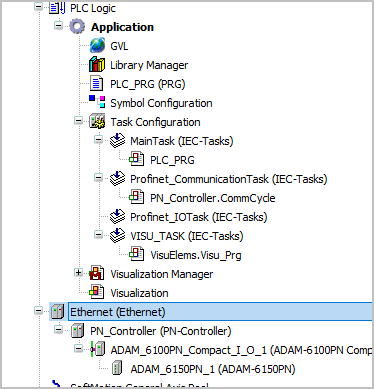374x389 pixels.
Task: Select the ADAM_6100PN_Compact_I_O_1 label
Action: pyautogui.click(x=241, y=350)
